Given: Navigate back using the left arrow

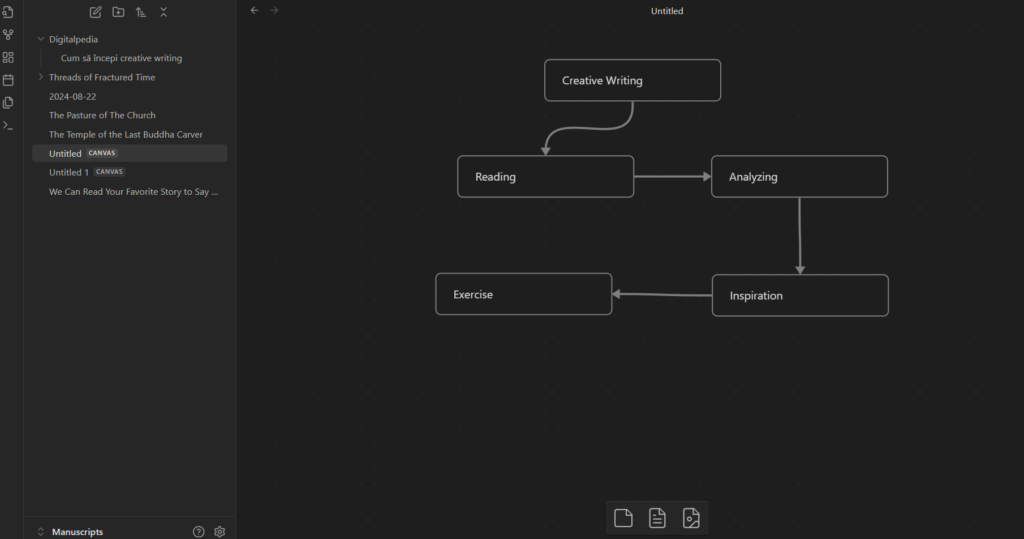Looking at the screenshot, I should (x=254, y=11).
